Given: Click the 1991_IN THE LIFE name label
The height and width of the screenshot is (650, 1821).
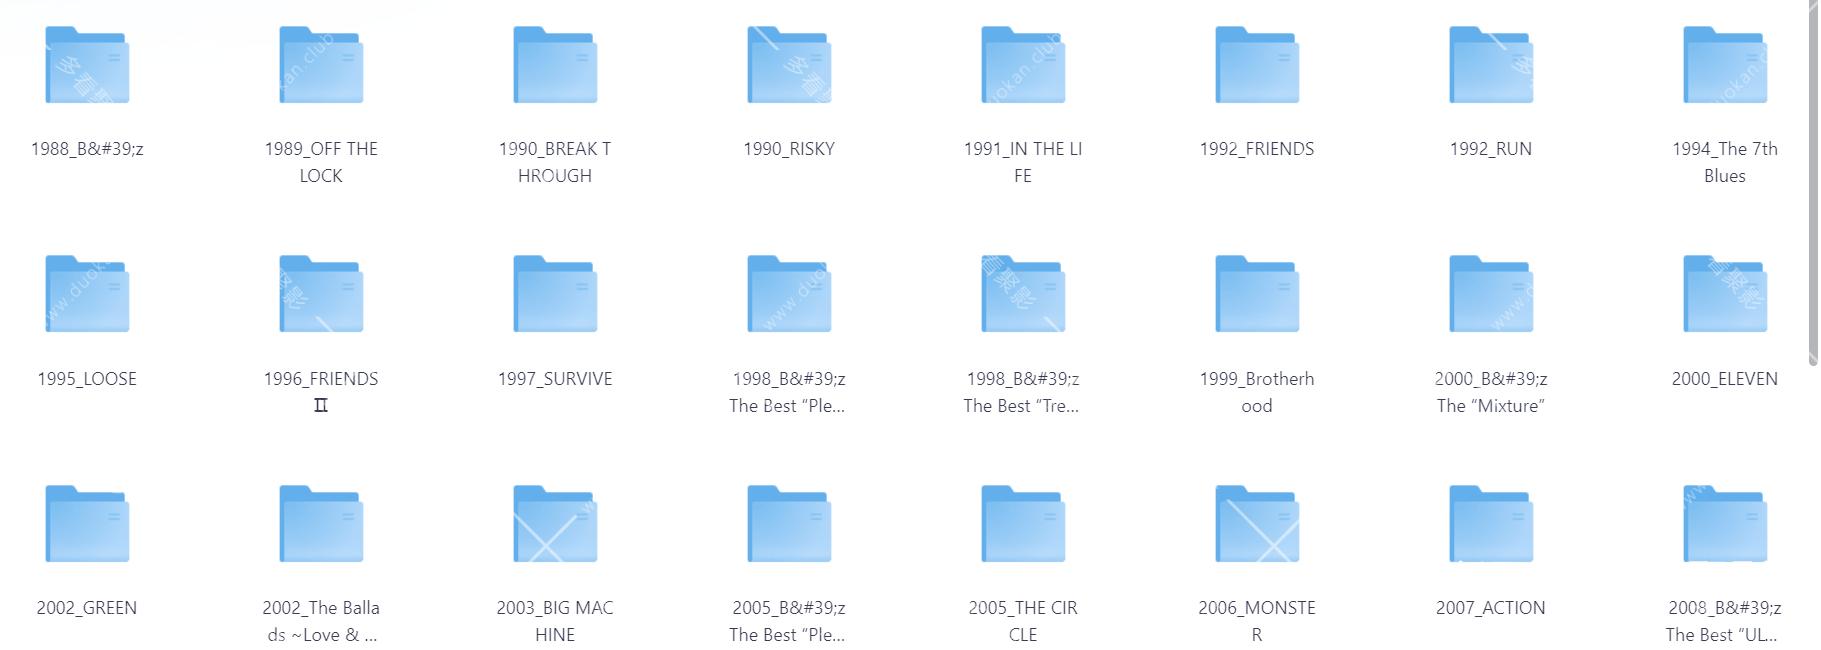Looking at the screenshot, I should point(1022,162).
